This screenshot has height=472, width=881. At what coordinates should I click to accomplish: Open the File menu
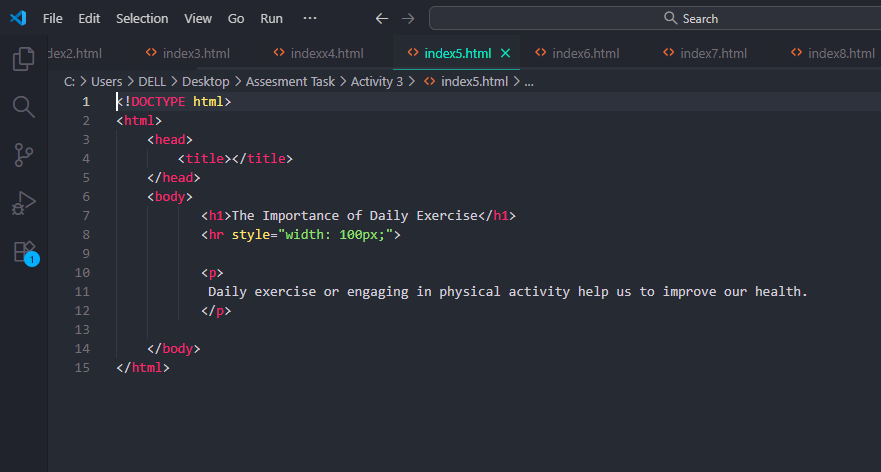tap(53, 18)
